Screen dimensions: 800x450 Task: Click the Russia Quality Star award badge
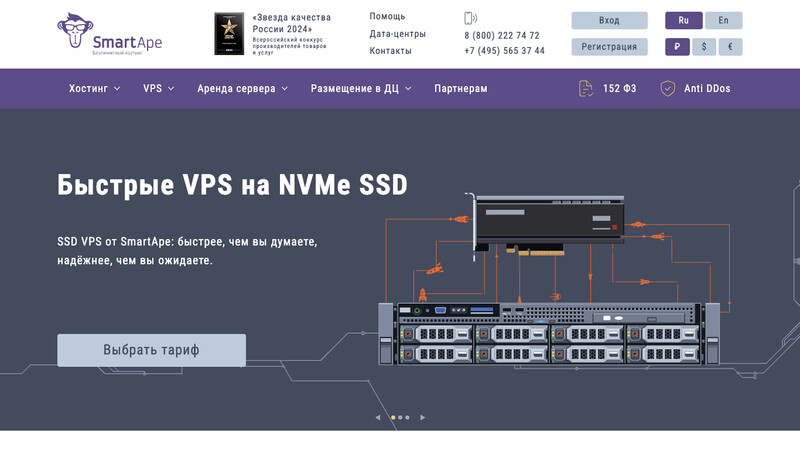[x=229, y=34]
